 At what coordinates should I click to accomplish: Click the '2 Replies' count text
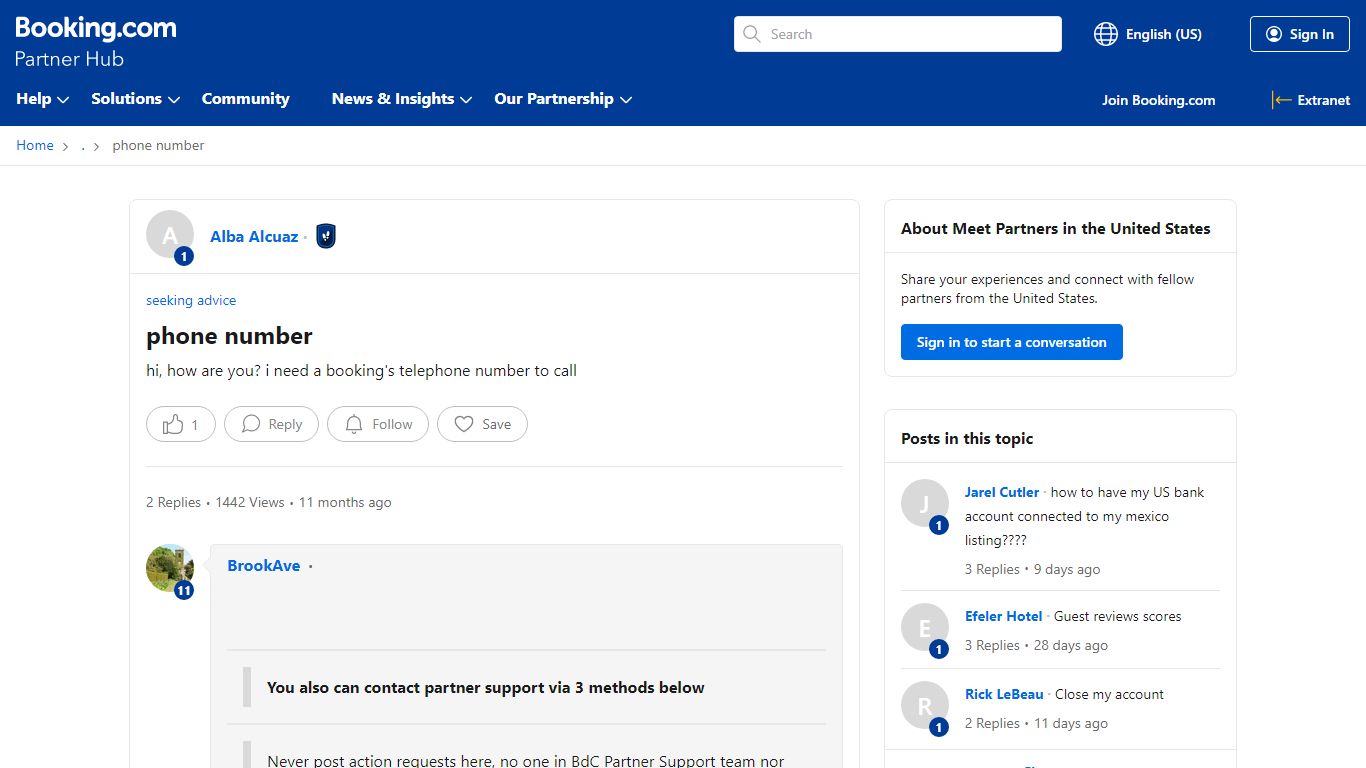click(x=173, y=502)
